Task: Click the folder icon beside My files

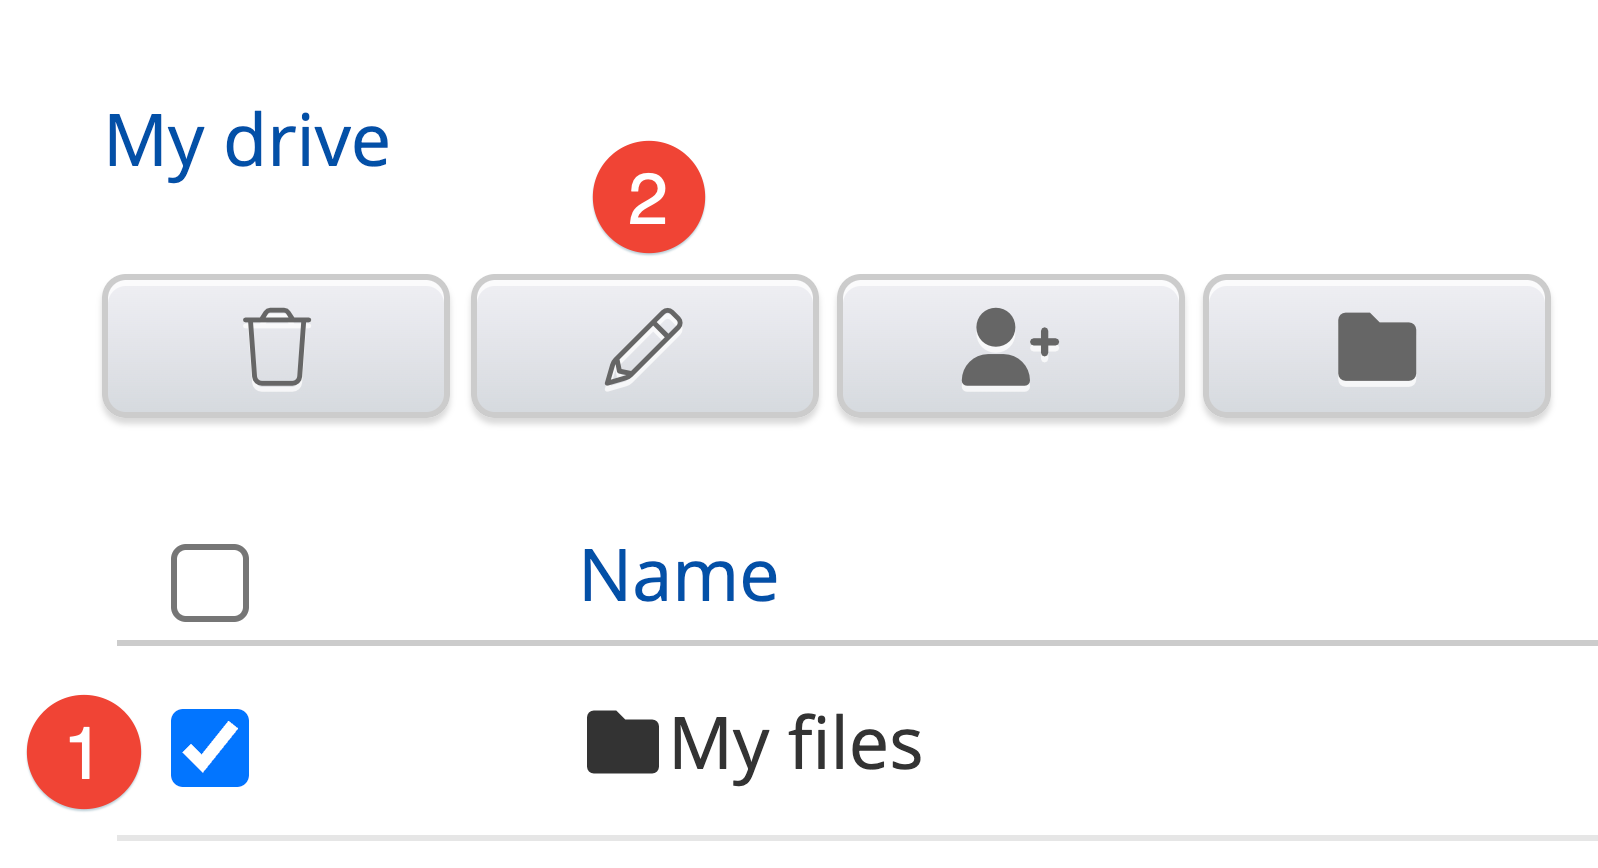Action: (x=622, y=743)
